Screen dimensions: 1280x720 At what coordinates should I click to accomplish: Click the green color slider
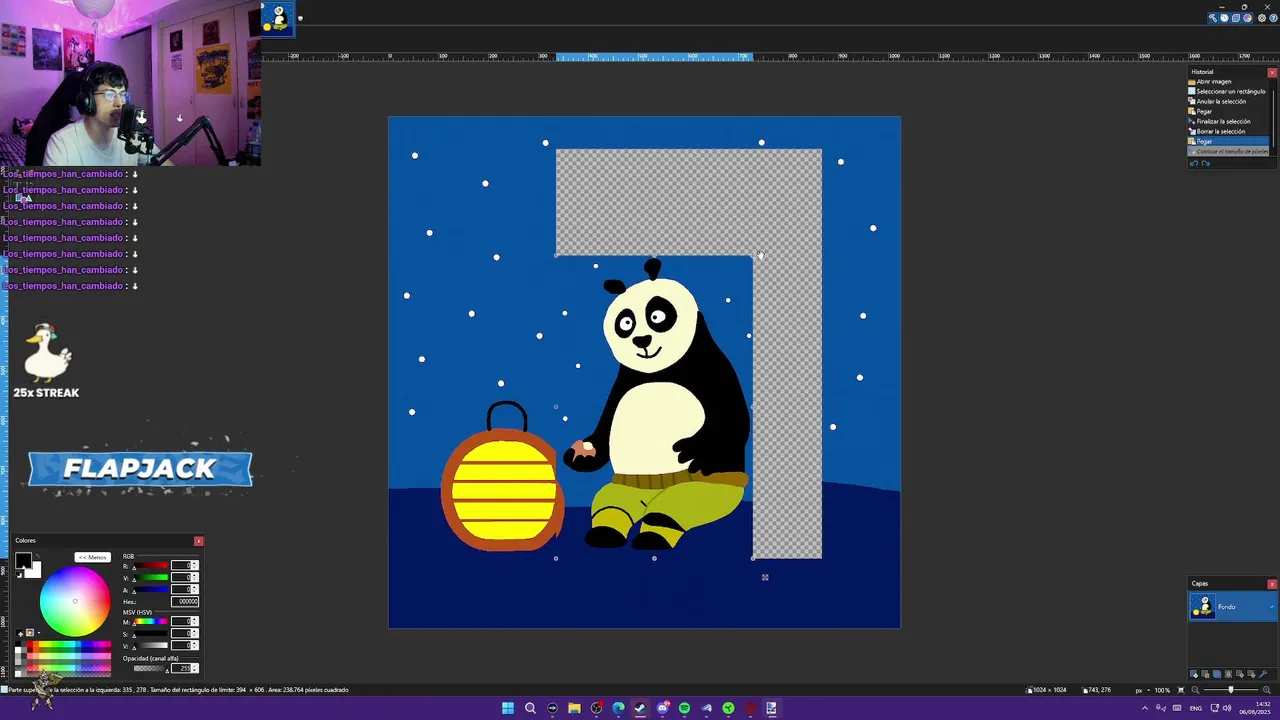tap(151, 578)
